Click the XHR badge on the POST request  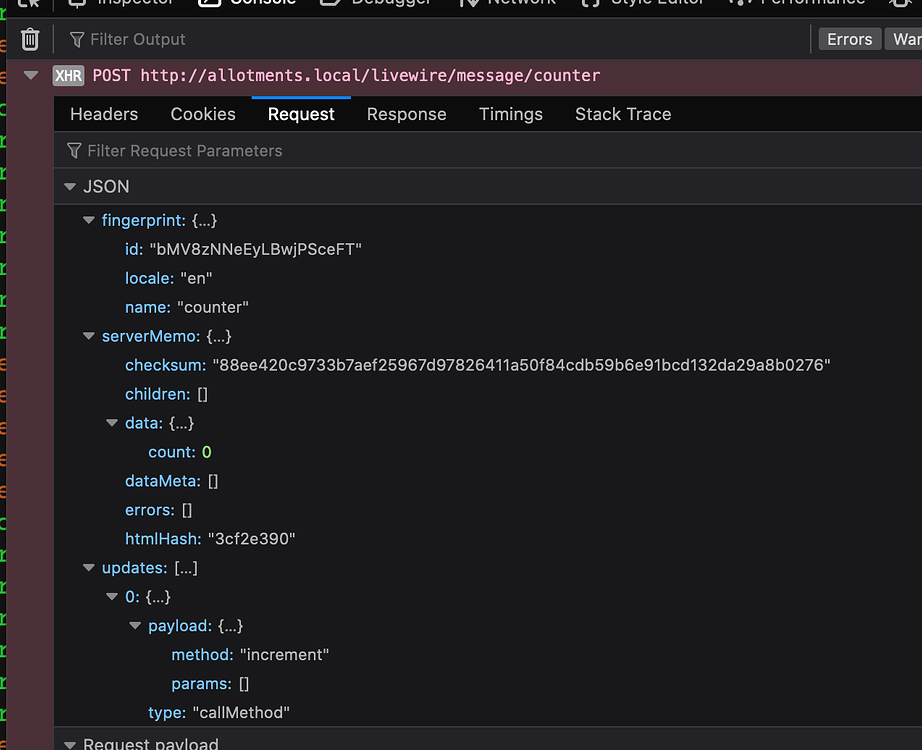point(68,75)
